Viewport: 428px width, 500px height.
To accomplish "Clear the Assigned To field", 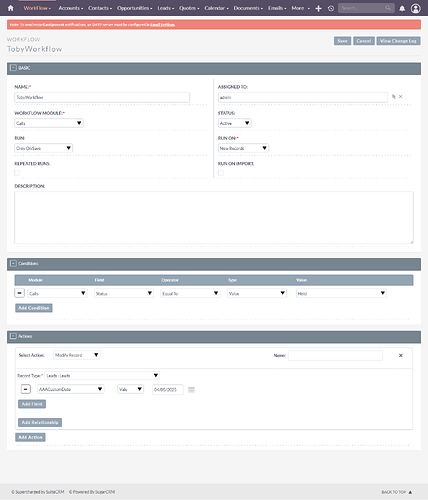I will 401,97.
